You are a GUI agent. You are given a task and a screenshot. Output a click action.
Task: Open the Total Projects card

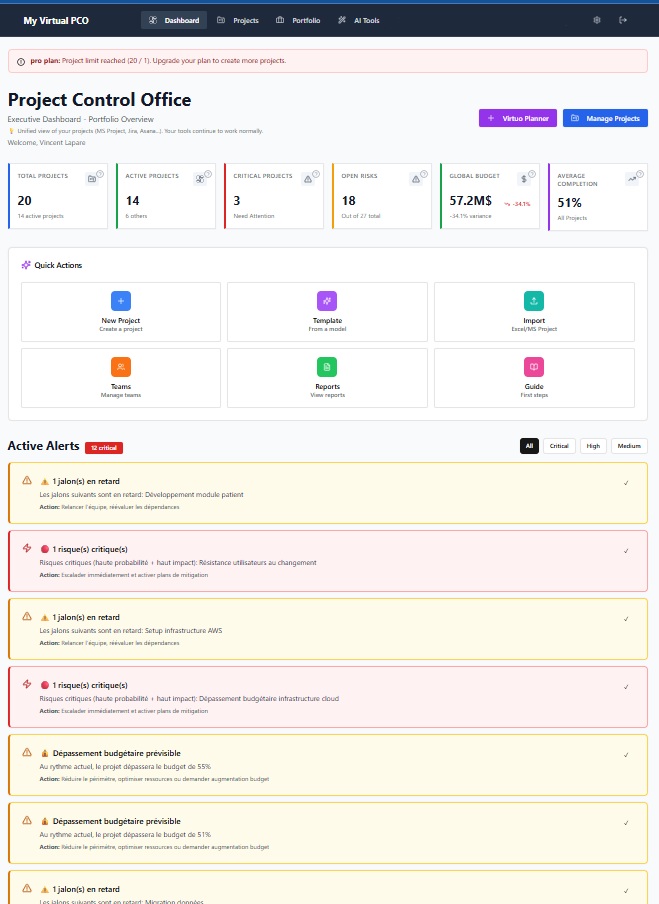58,196
